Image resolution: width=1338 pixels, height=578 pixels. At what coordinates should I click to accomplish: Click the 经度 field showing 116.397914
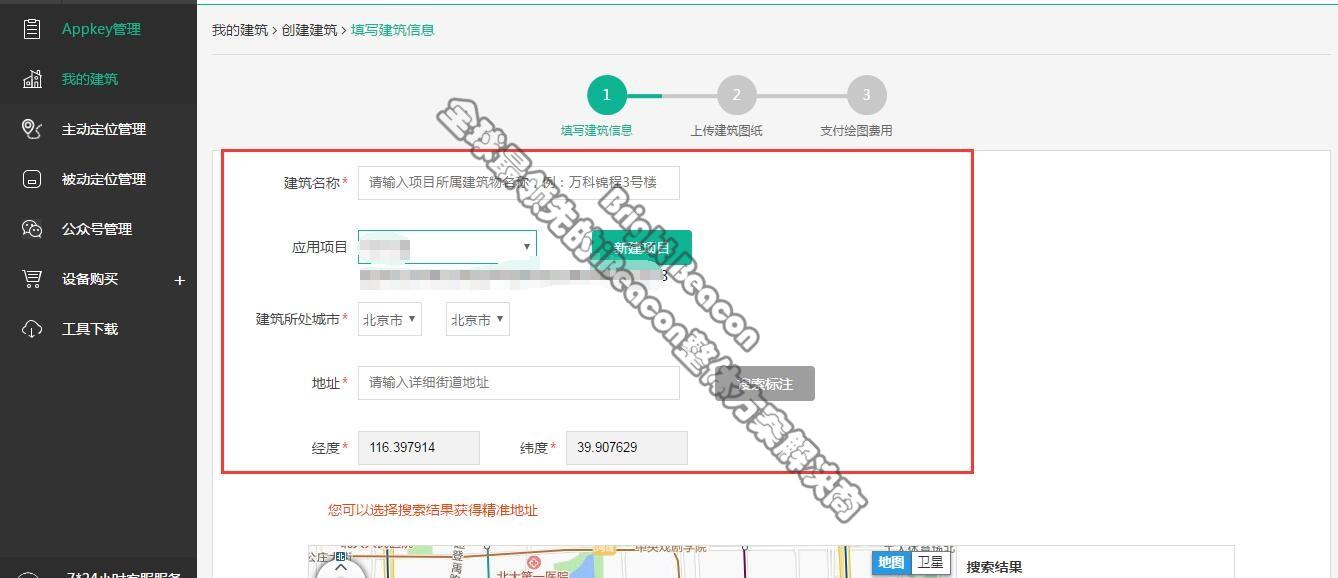coord(419,448)
